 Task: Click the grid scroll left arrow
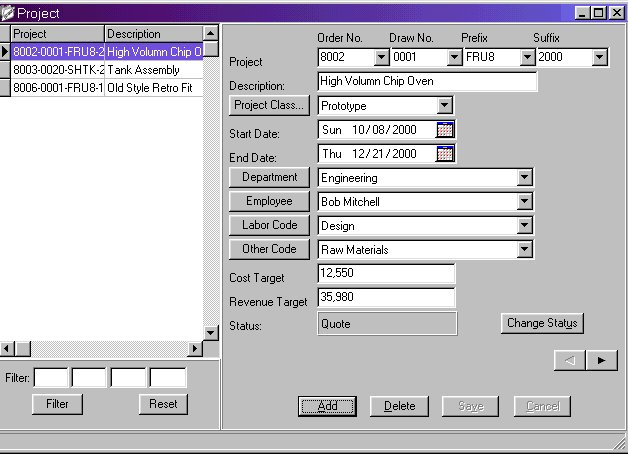click(7, 348)
